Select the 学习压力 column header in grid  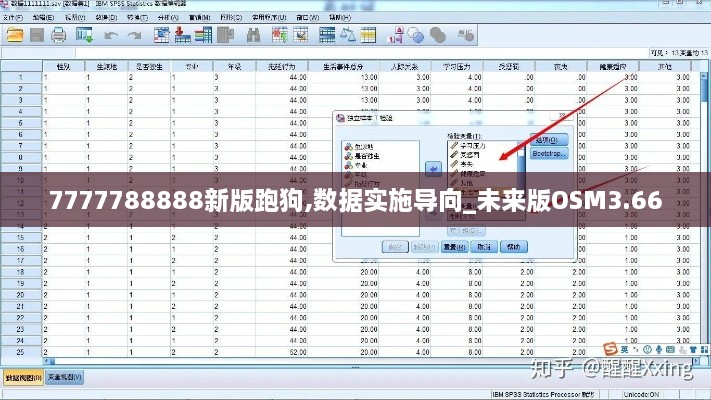(x=457, y=67)
